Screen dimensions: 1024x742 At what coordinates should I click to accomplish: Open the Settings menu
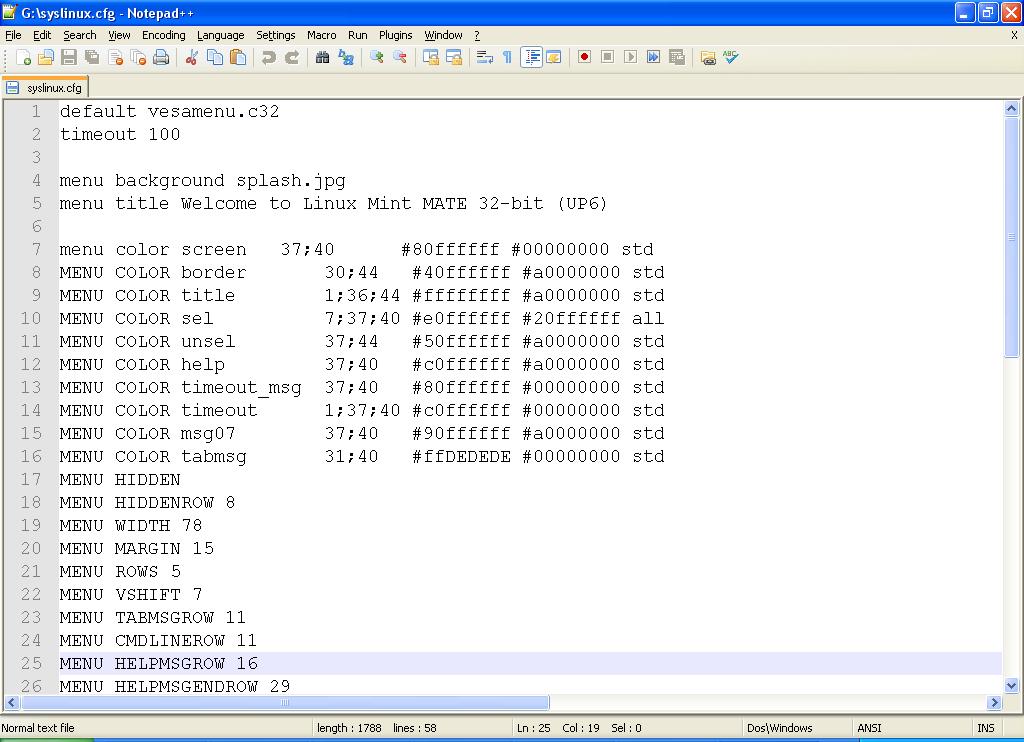point(275,35)
